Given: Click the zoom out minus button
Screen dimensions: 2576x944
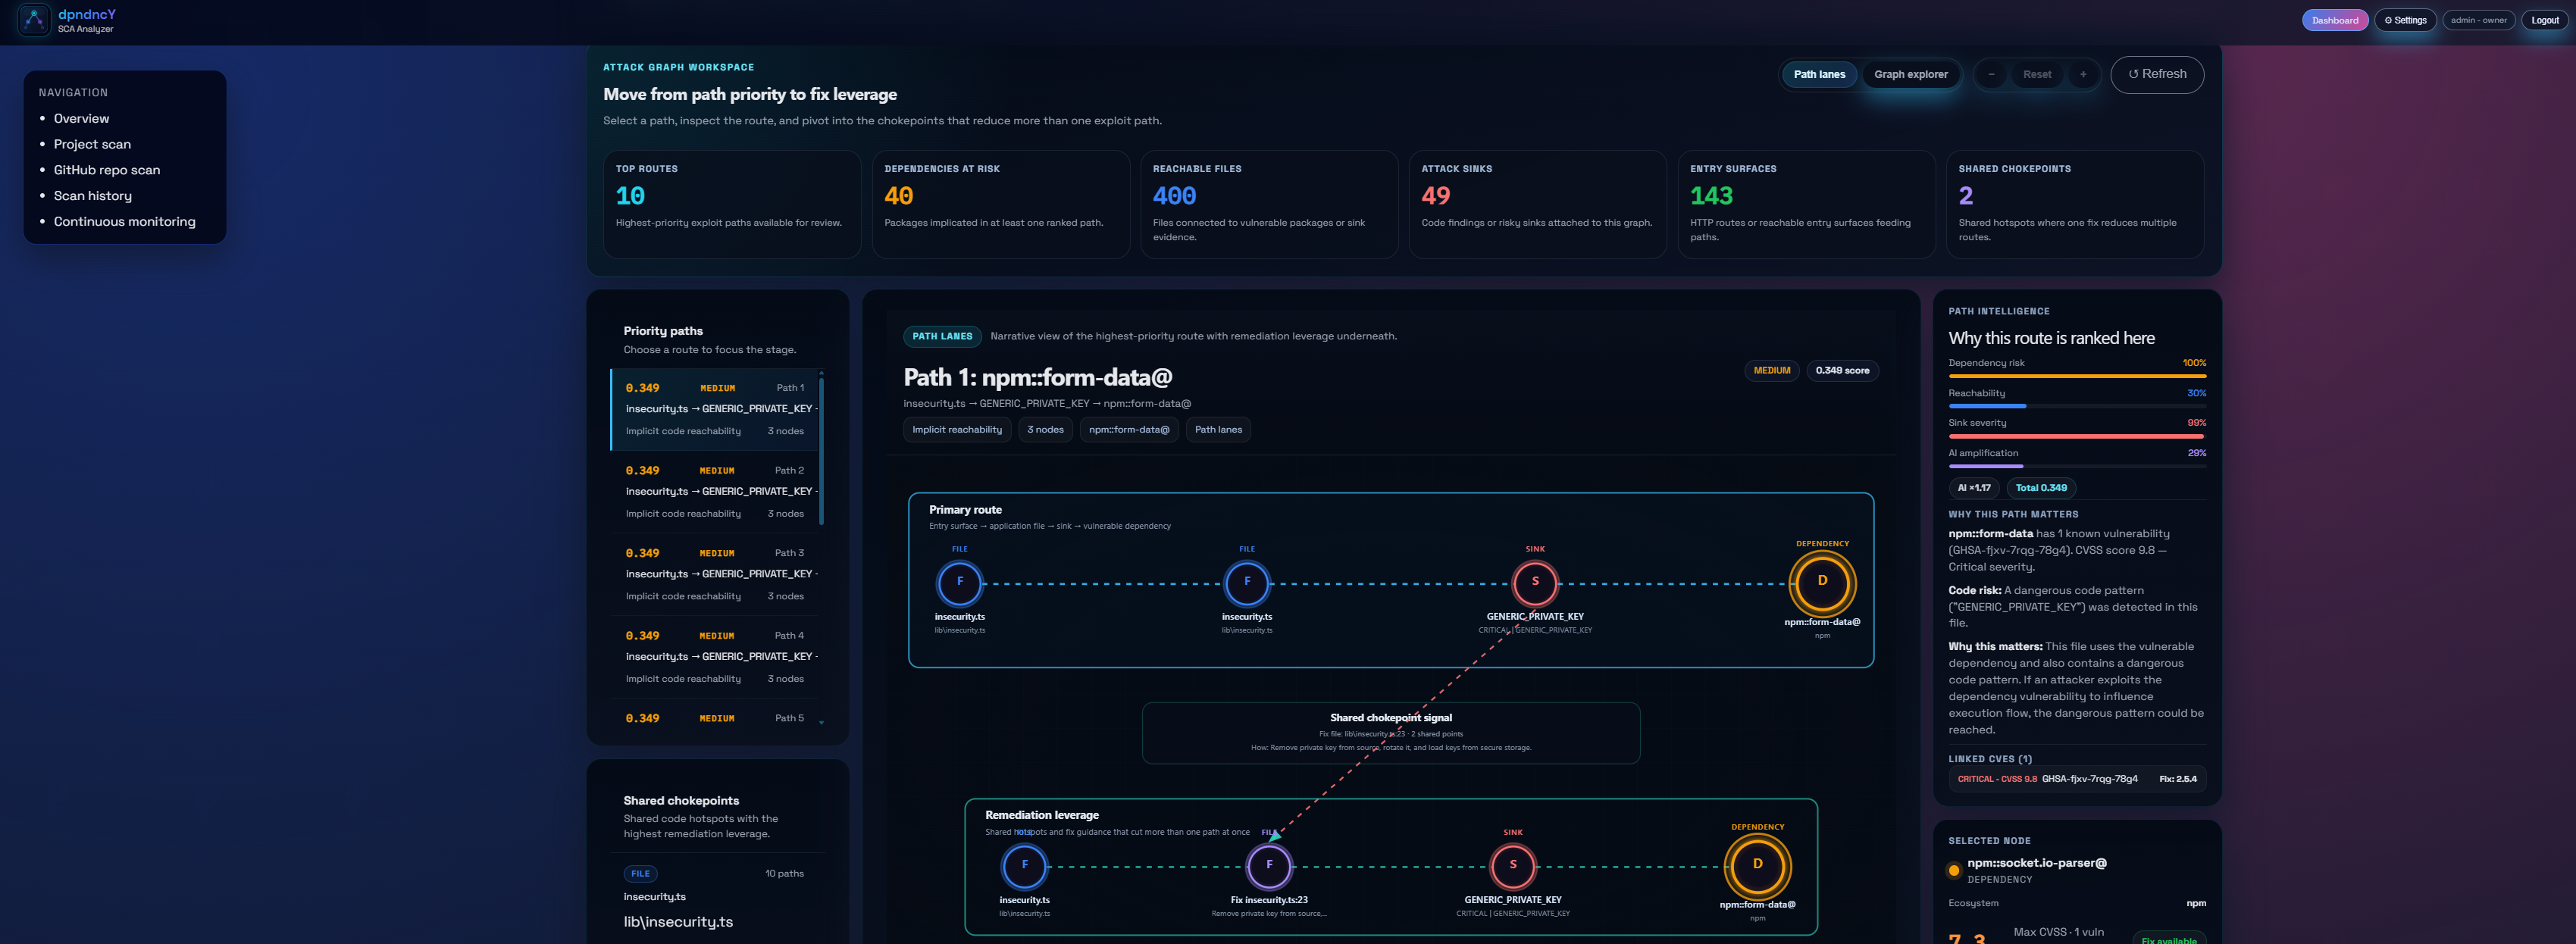Looking at the screenshot, I should click(x=1991, y=75).
